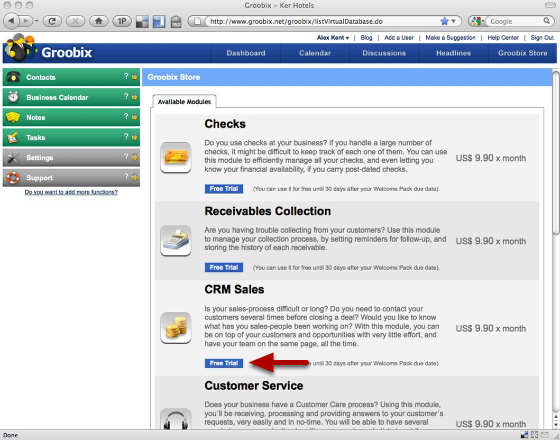560x440 pixels.
Task: Select the Available Modules tab
Action: tap(184, 101)
